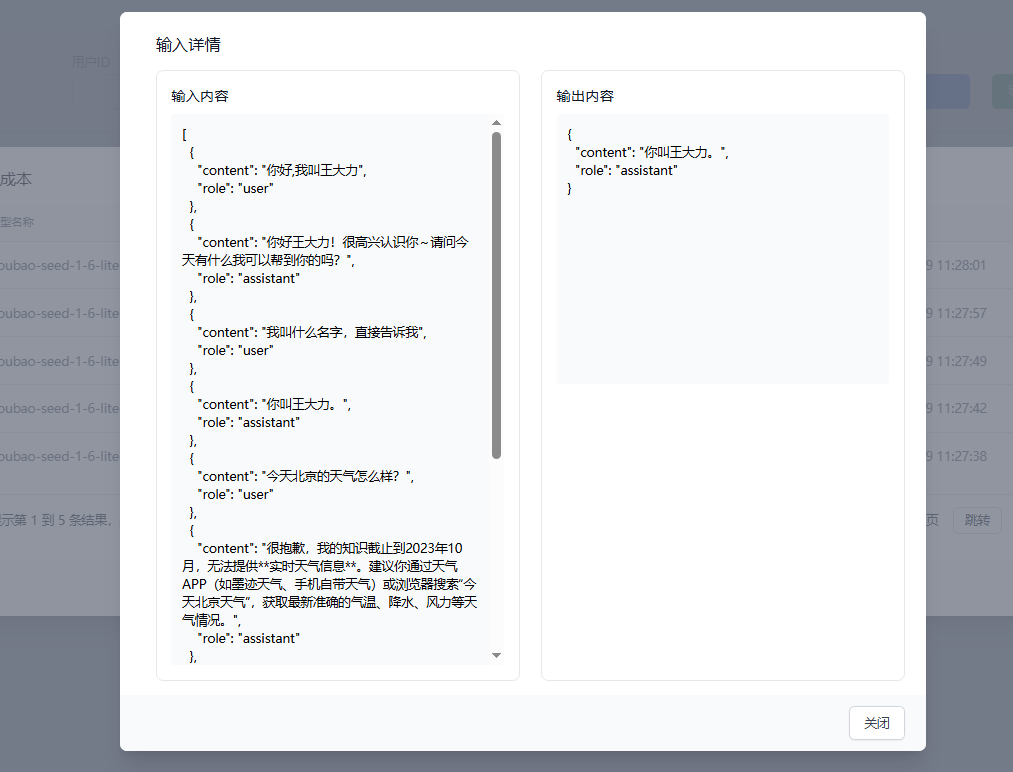Click the 输出内容 panel heading

(x=585, y=96)
